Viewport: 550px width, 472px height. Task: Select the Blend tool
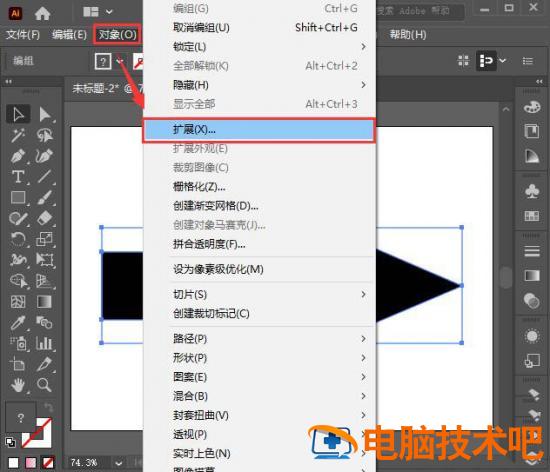[45, 323]
